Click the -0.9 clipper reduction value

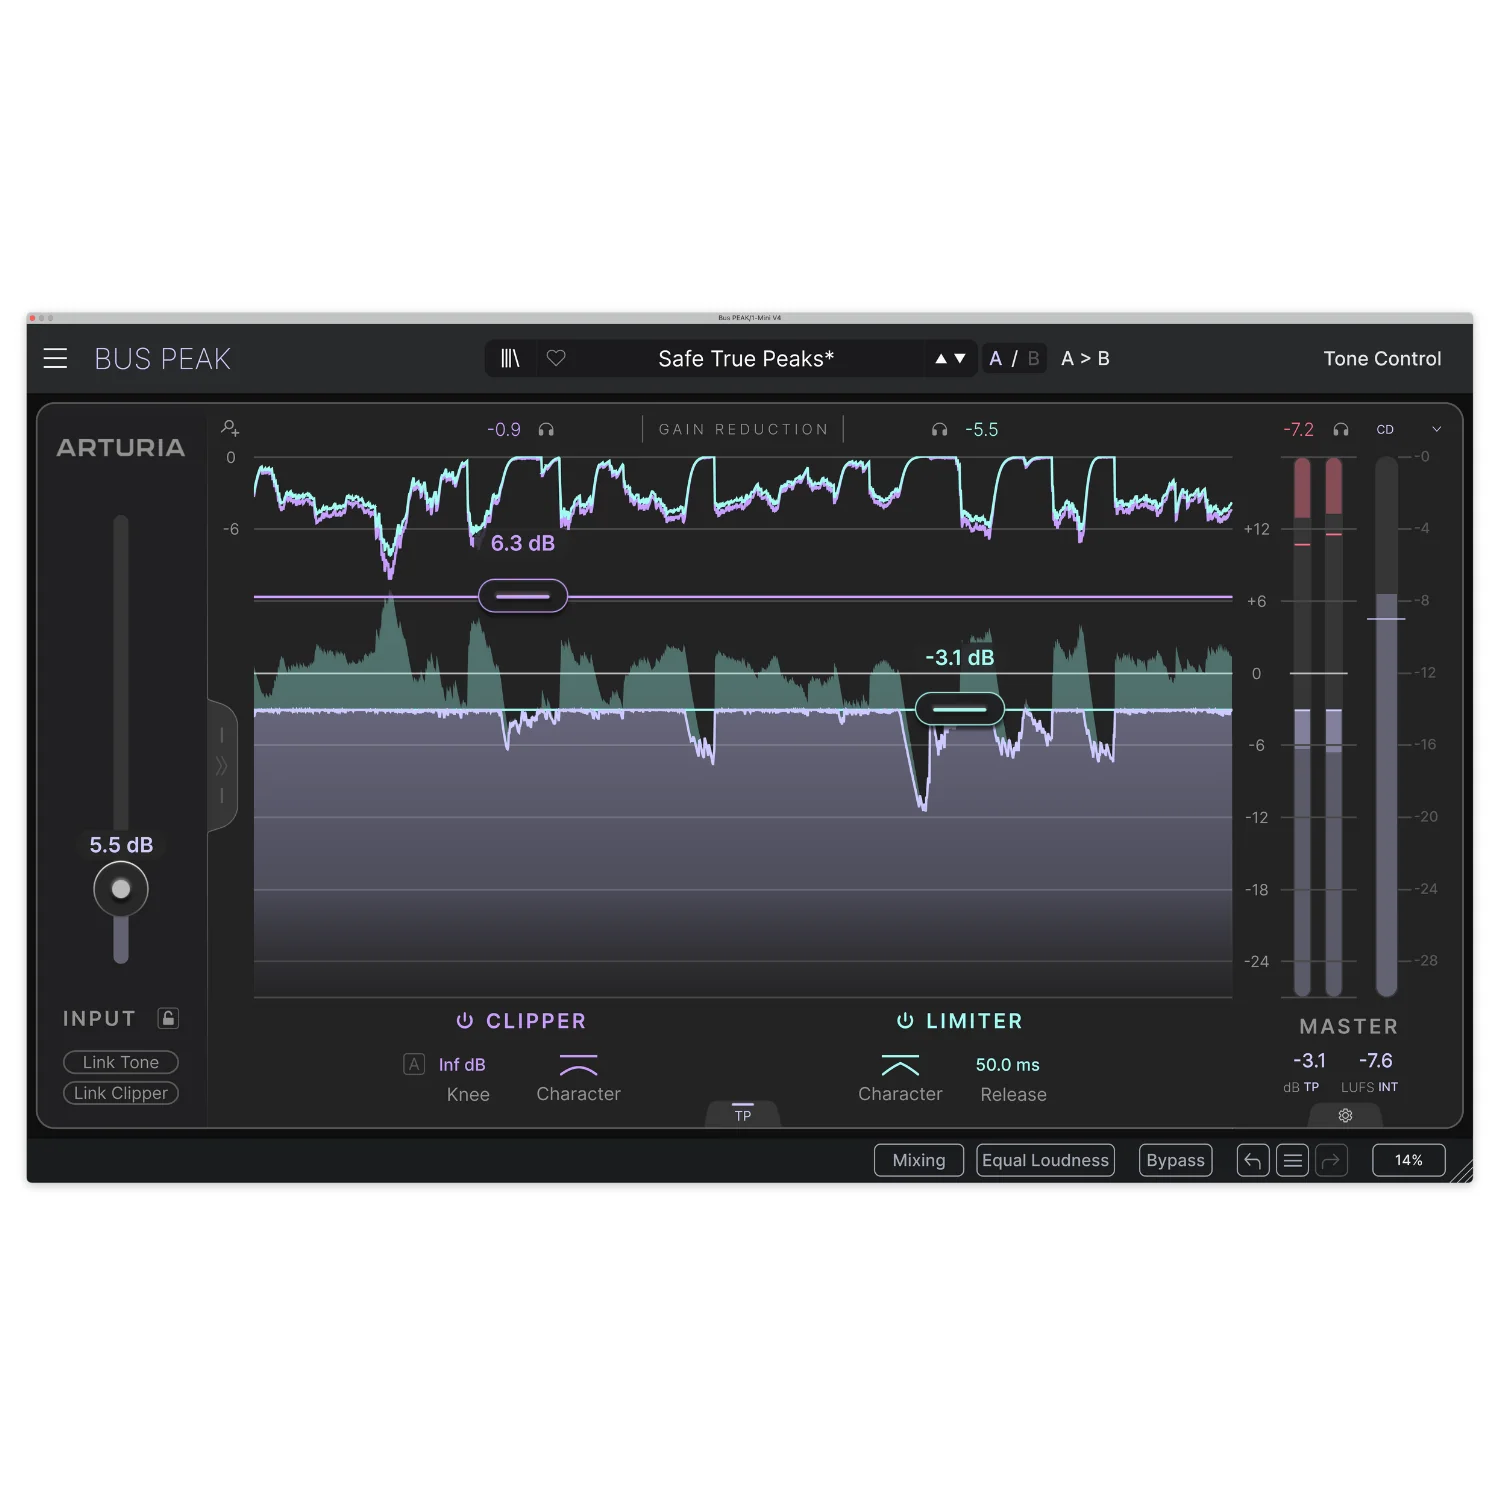pos(504,429)
